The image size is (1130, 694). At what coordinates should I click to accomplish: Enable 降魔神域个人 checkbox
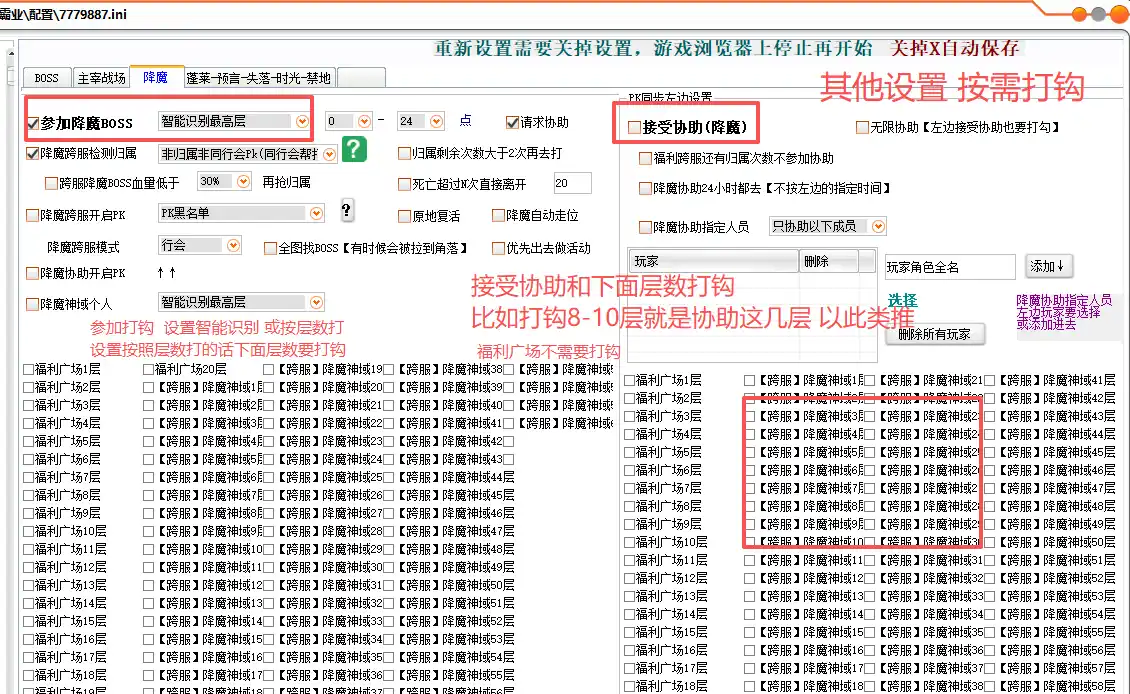coord(32,304)
